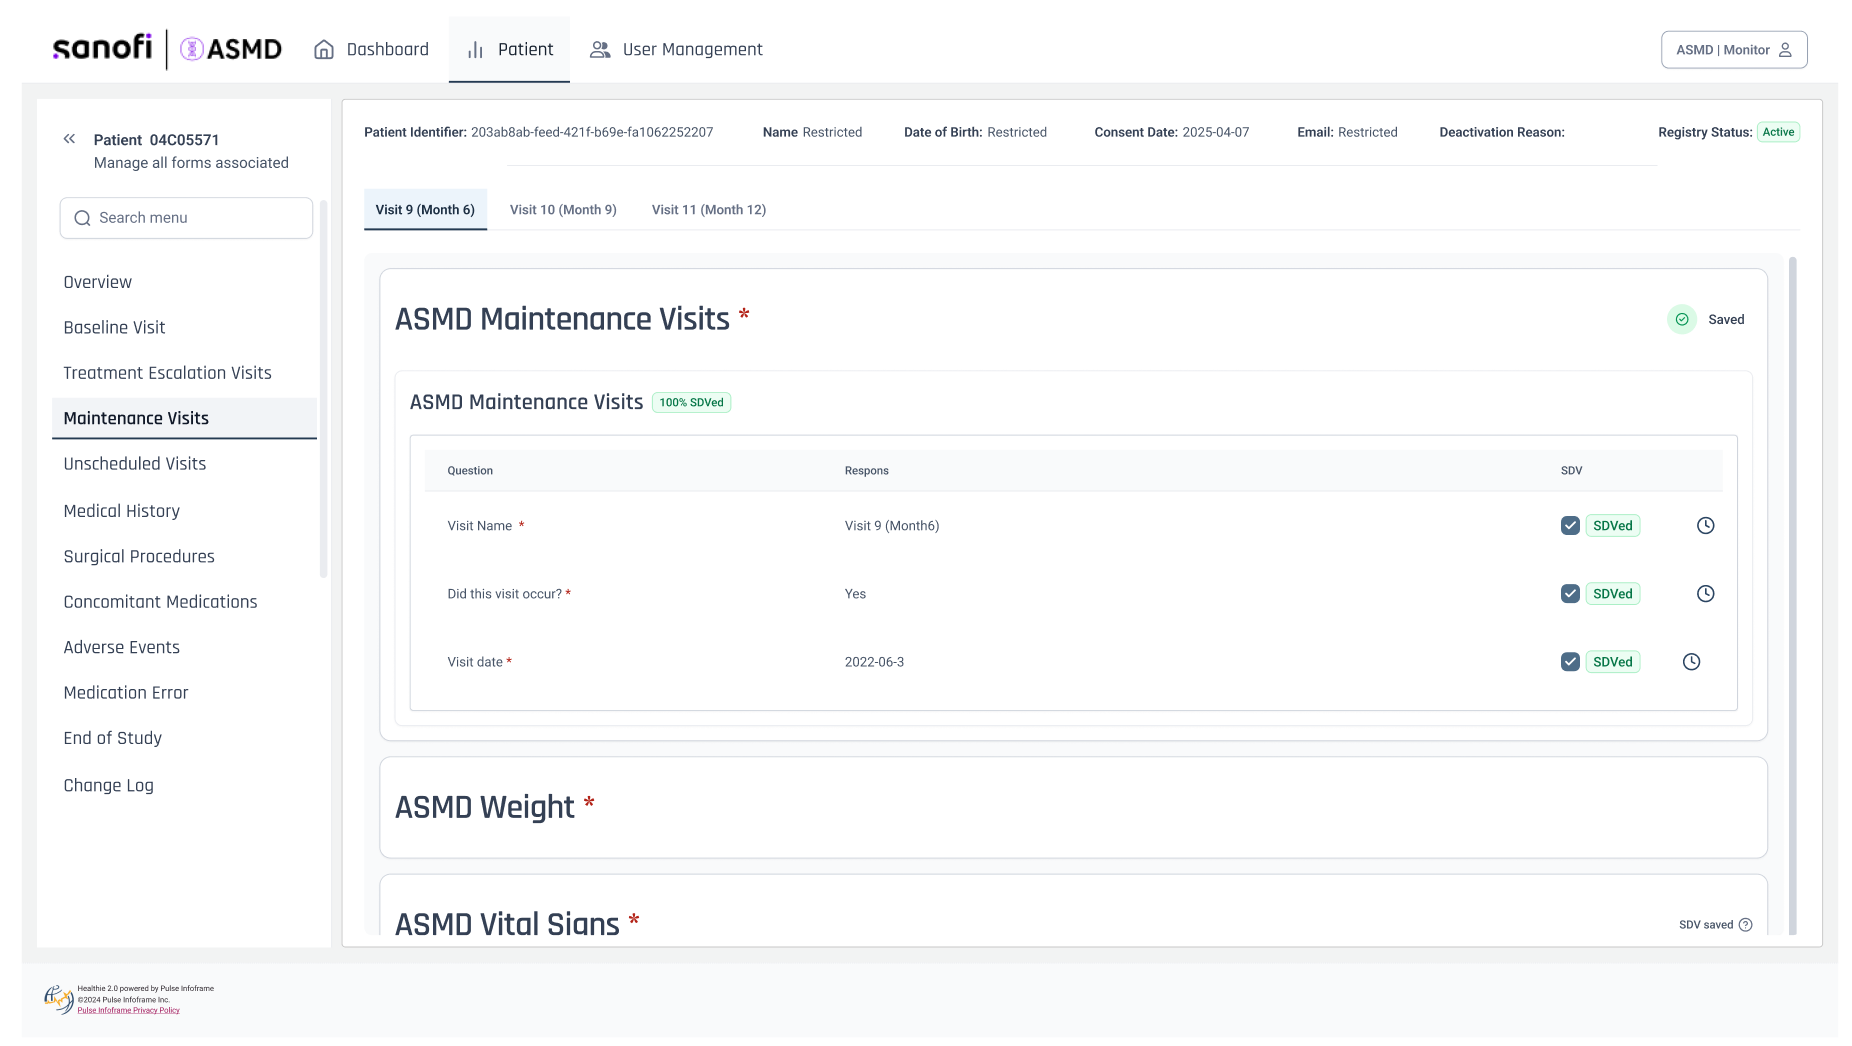
Task: Click the SDV column header
Action: [1571, 471]
